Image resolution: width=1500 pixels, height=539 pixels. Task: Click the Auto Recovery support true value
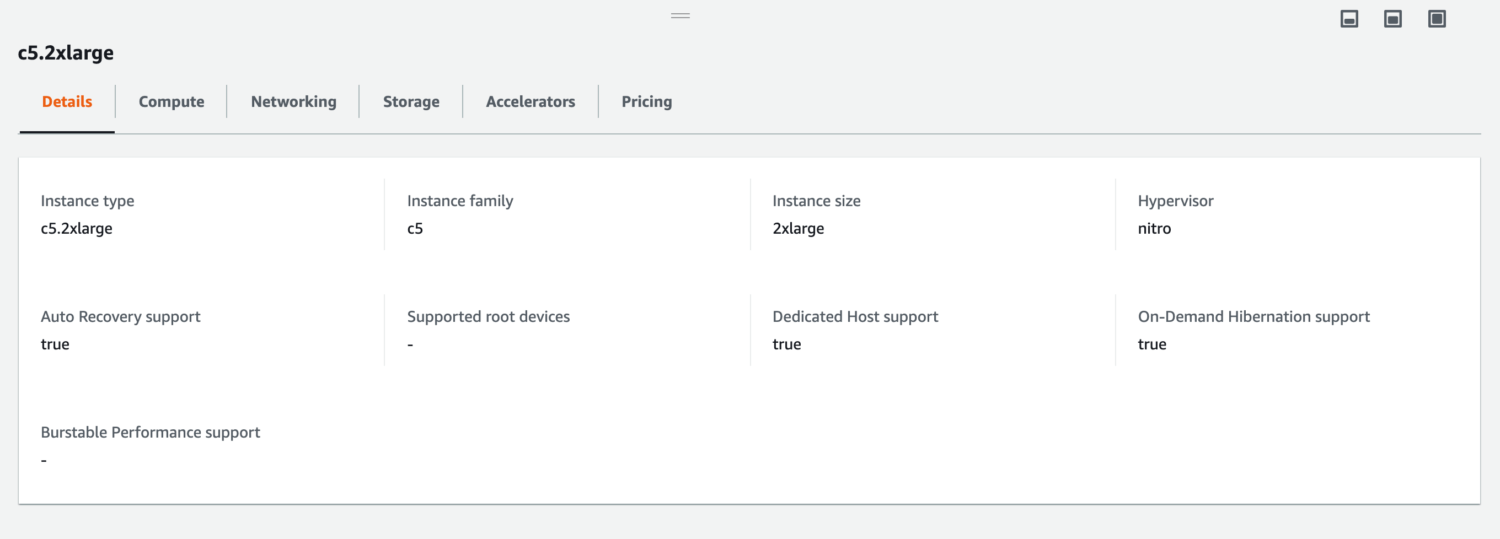pos(55,345)
